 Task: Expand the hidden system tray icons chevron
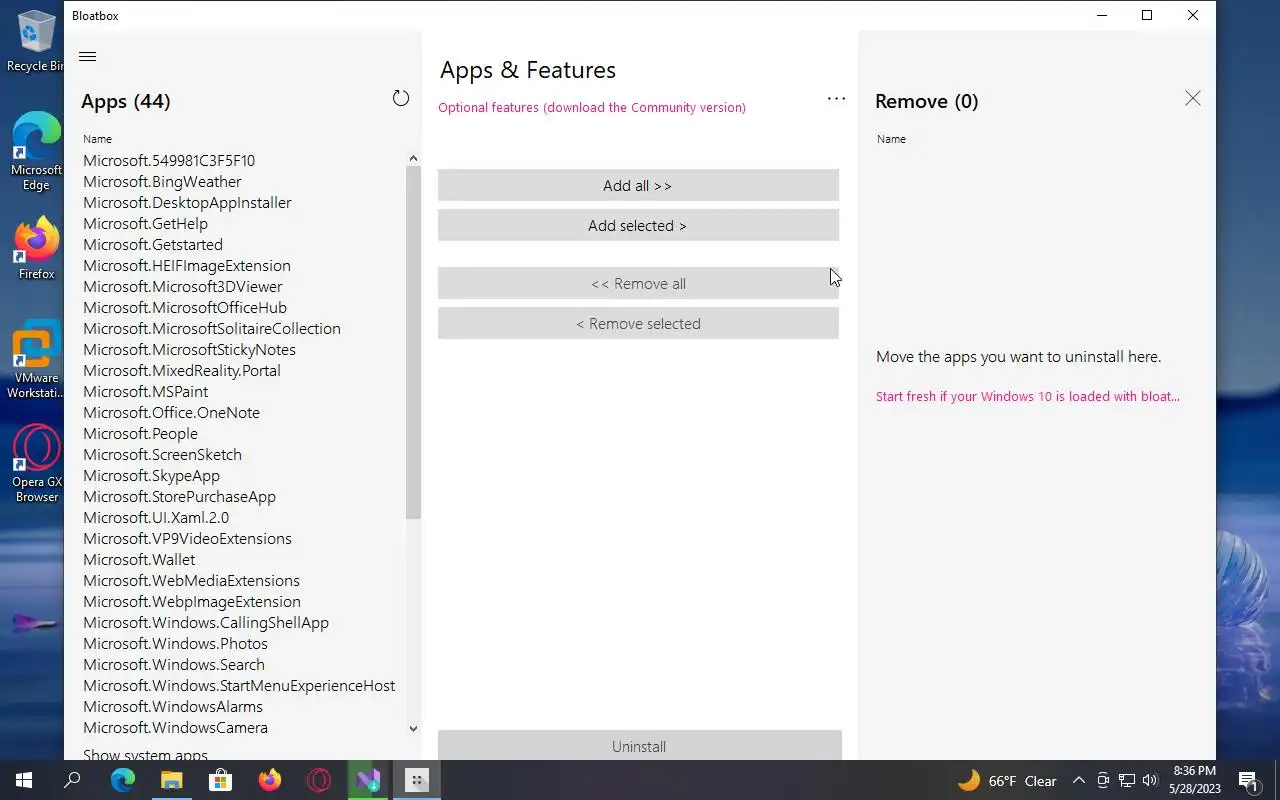pos(1078,781)
